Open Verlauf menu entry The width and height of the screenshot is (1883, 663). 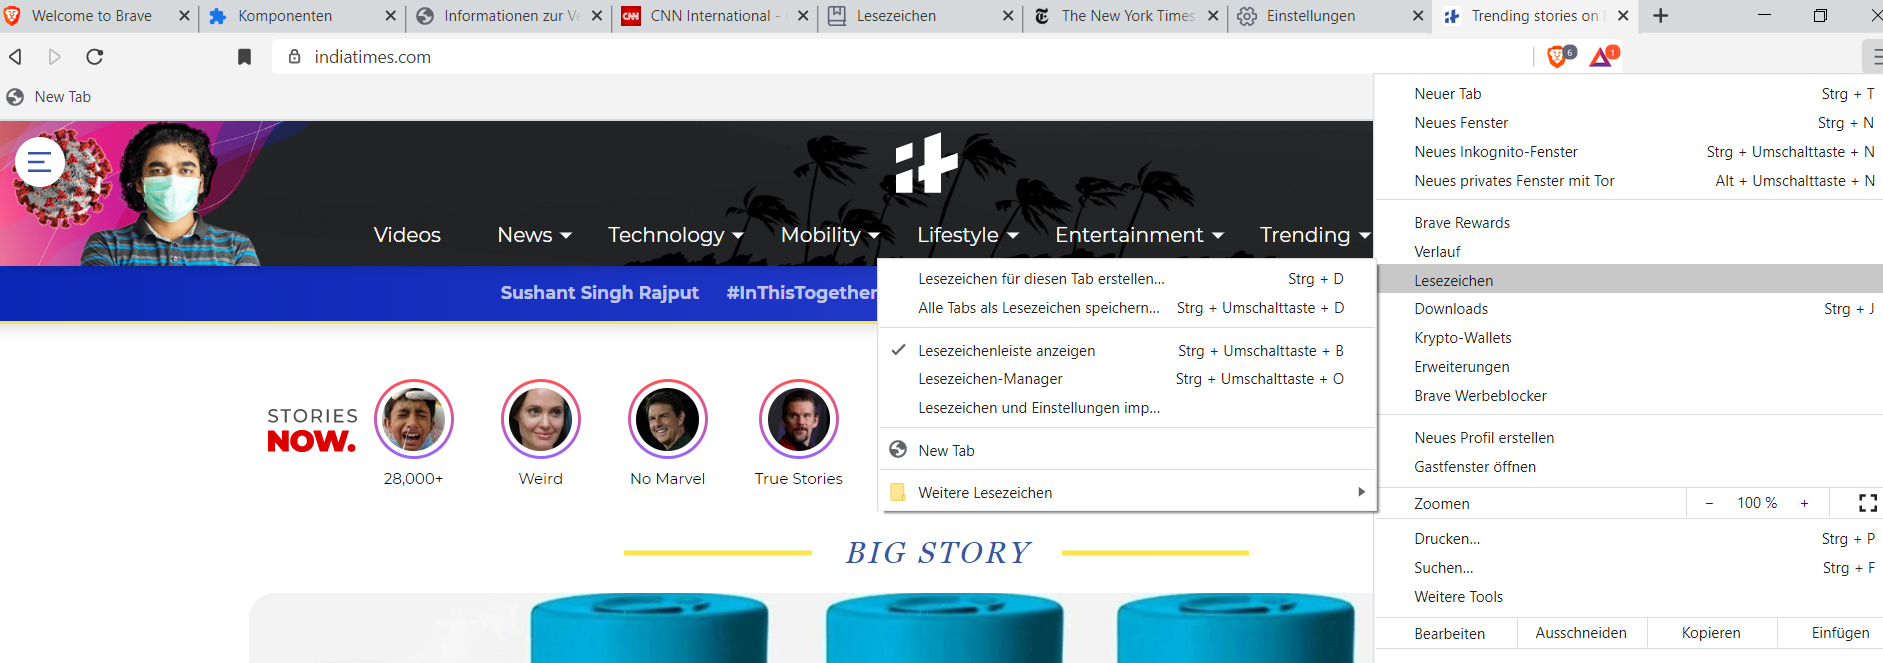coord(1629,252)
